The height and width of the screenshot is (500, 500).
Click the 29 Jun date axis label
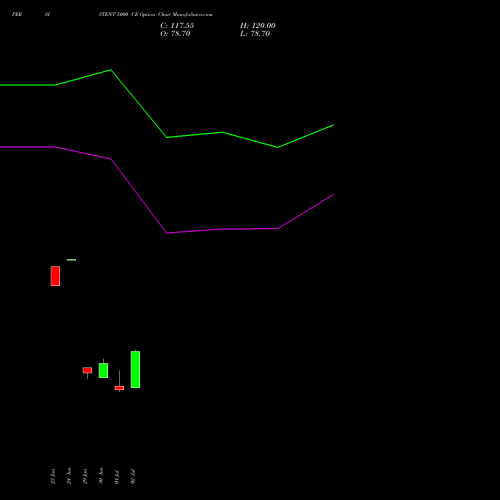click(x=85, y=476)
